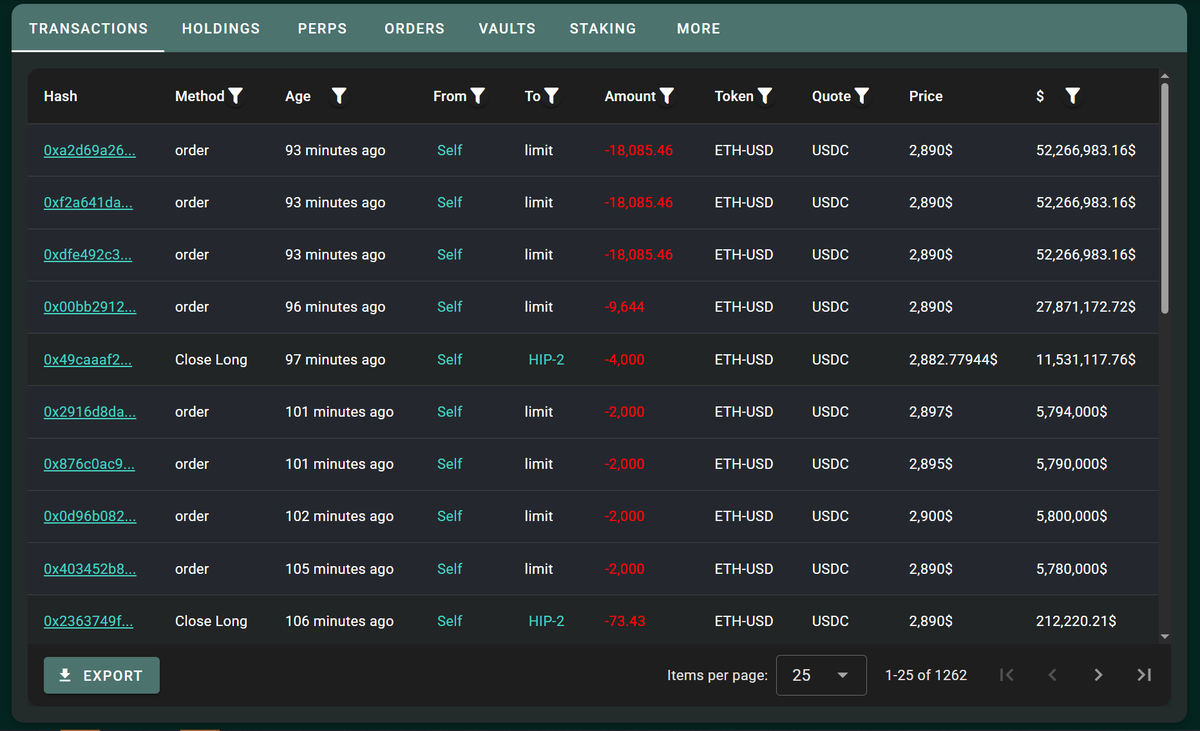Open transaction hash 0x0d96b082...
Viewport: 1200px width, 731px height.
pyautogui.click(x=90, y=517)
